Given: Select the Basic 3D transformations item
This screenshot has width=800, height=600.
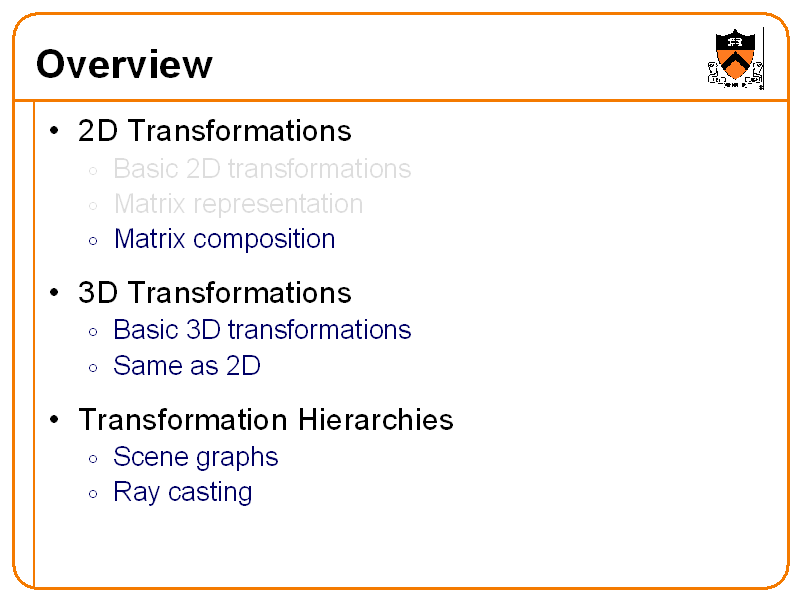Looking at the screenshot, I should pos(262,330).
